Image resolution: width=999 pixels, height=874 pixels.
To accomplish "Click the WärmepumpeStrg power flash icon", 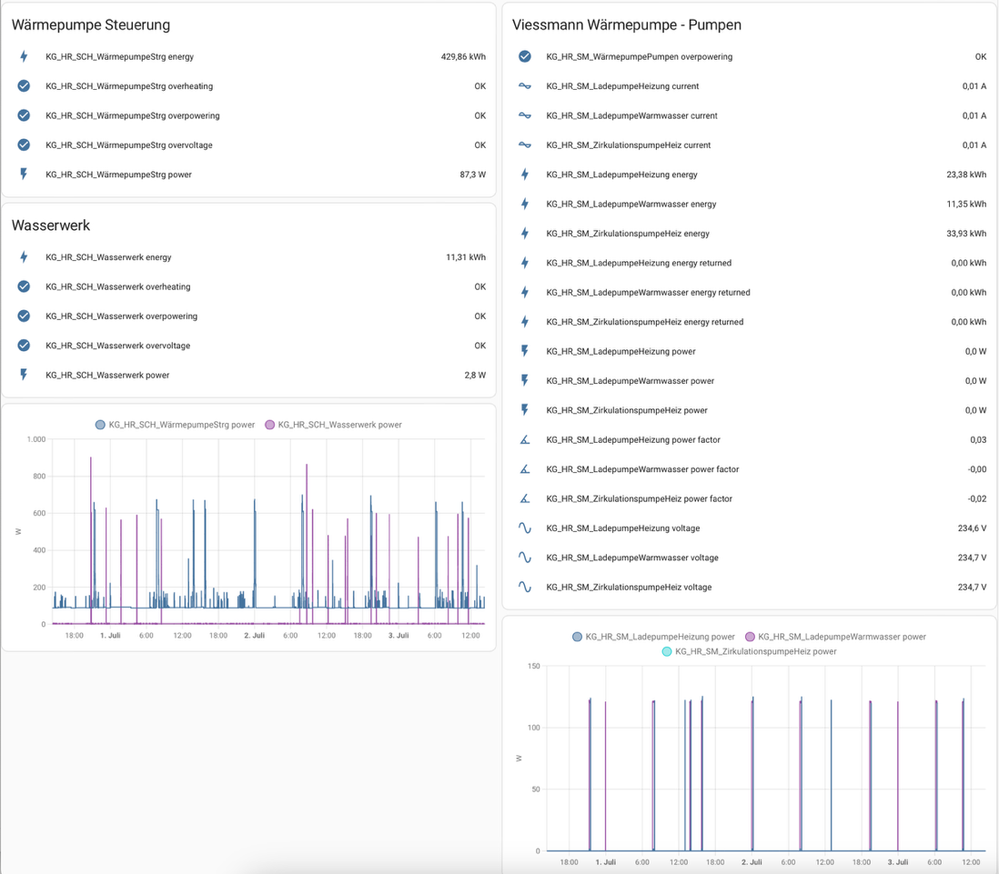I will coord(24,174).
